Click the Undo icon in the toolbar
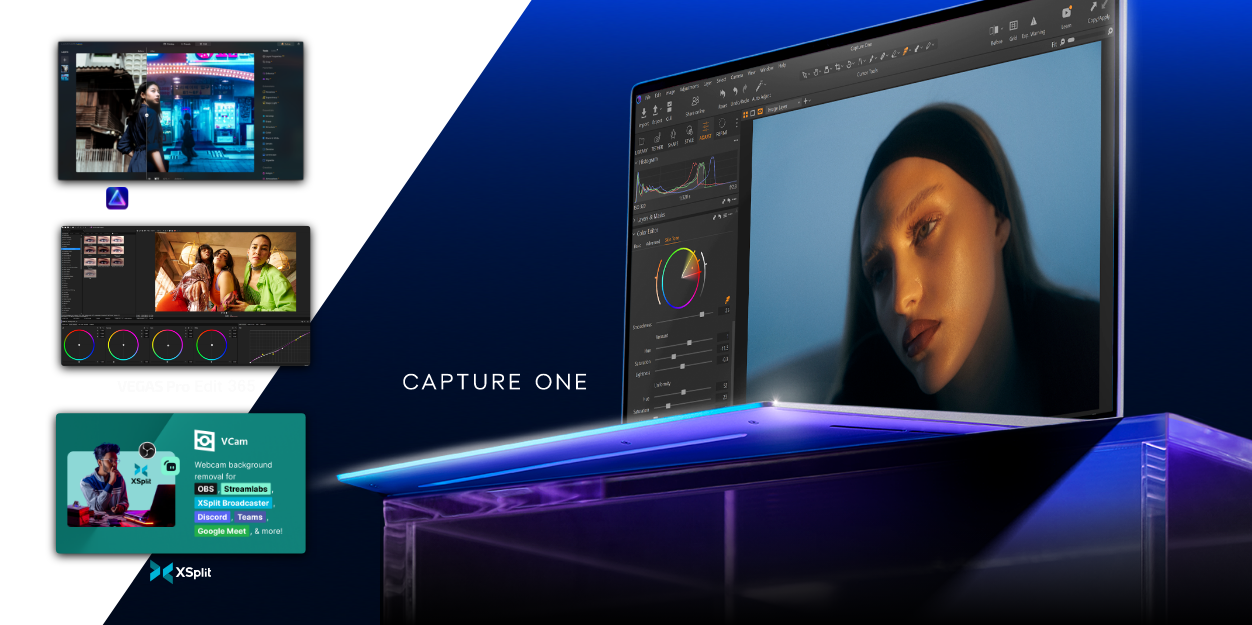1252x625 pixels. [x=736, y=90]
